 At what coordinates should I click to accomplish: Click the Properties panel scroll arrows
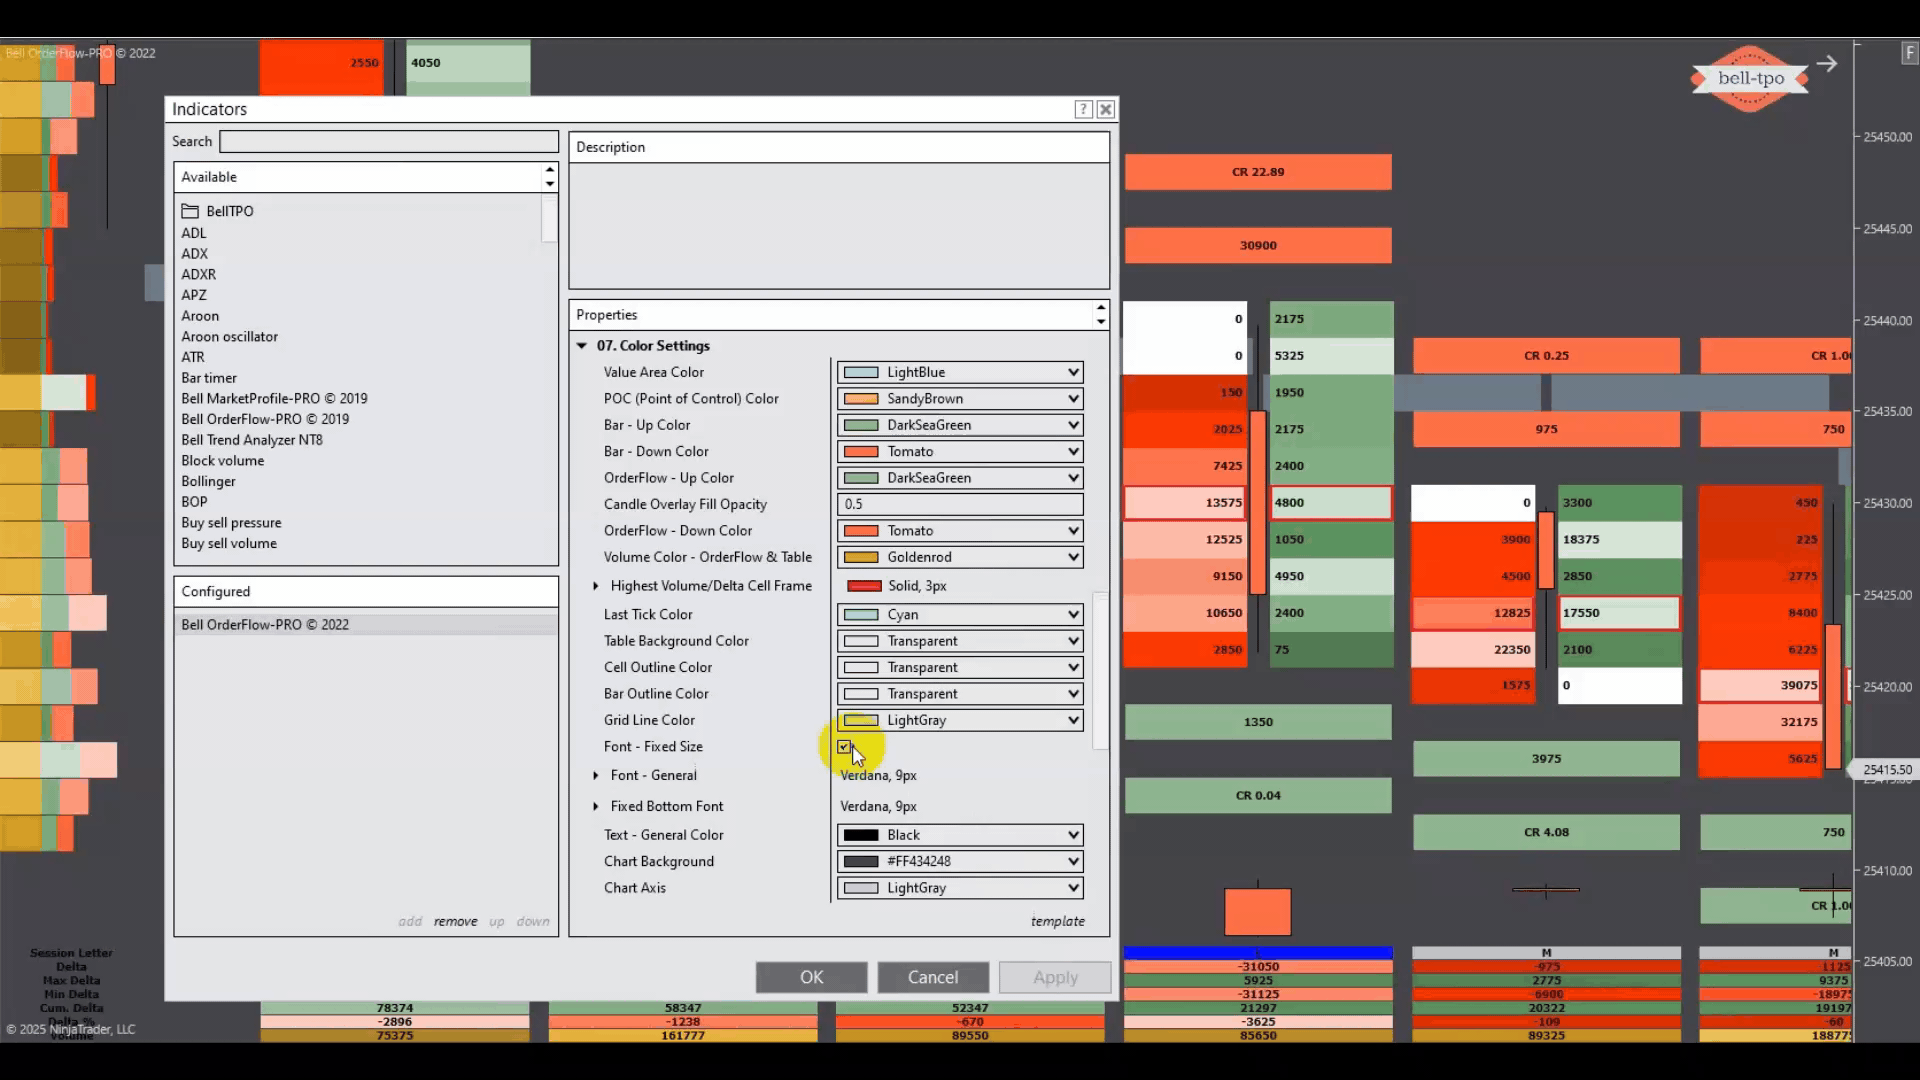(1100, 315)
